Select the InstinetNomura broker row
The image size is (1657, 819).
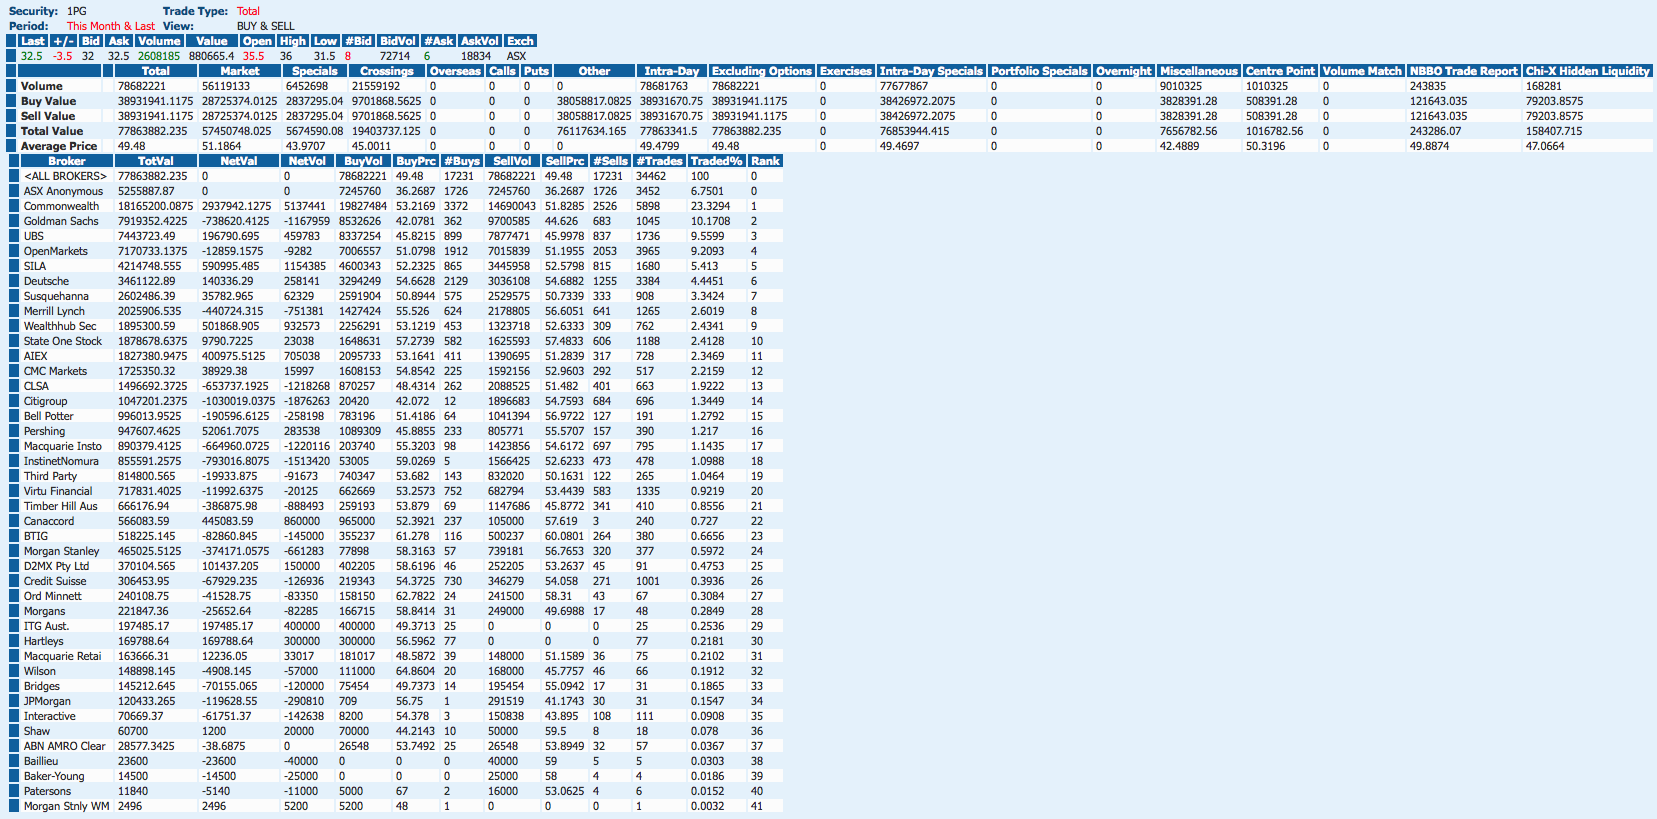(395, 461)
